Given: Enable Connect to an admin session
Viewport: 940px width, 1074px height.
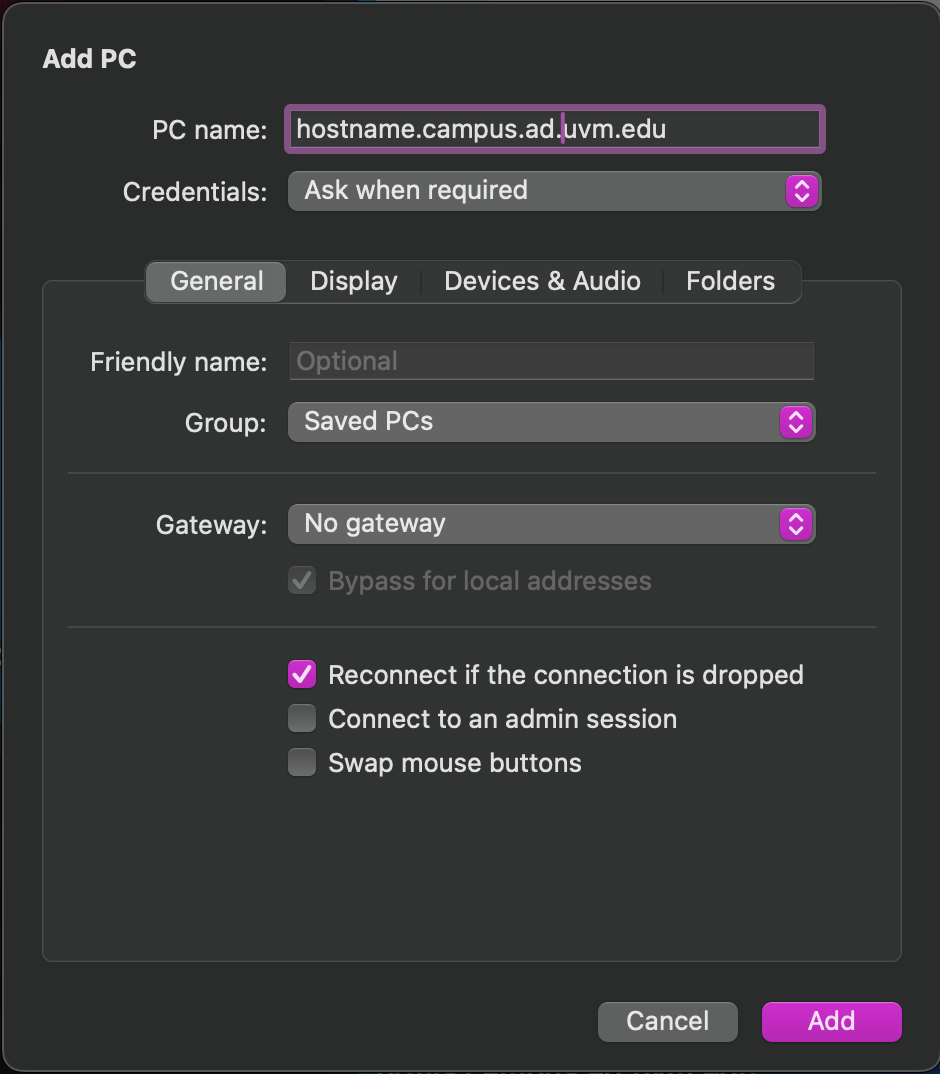Looking at the screenshot, I should pyautogui.click(x=302, y=719).
